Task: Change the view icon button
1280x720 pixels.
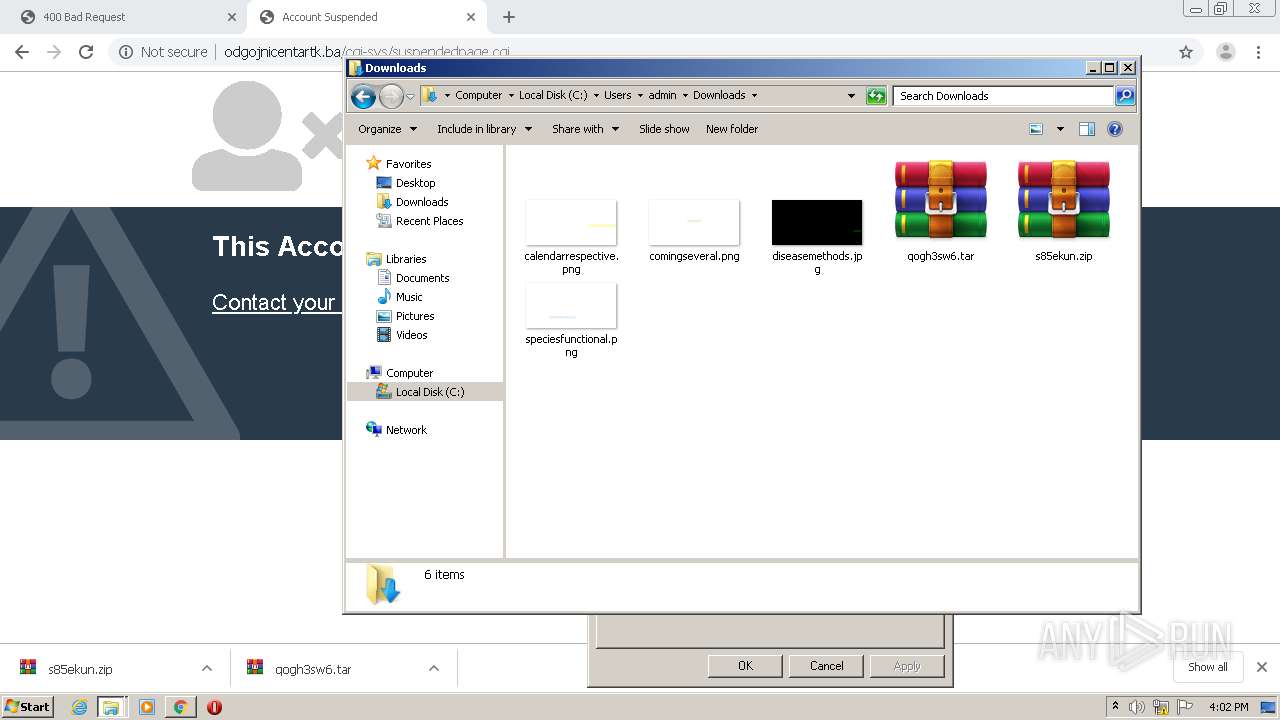Action: pos(1036,129)
